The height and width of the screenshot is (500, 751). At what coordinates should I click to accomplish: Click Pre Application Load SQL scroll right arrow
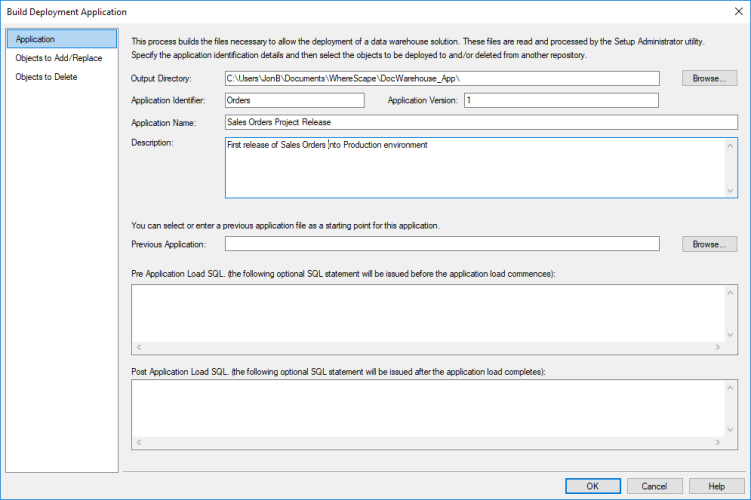tap(717, 347)
